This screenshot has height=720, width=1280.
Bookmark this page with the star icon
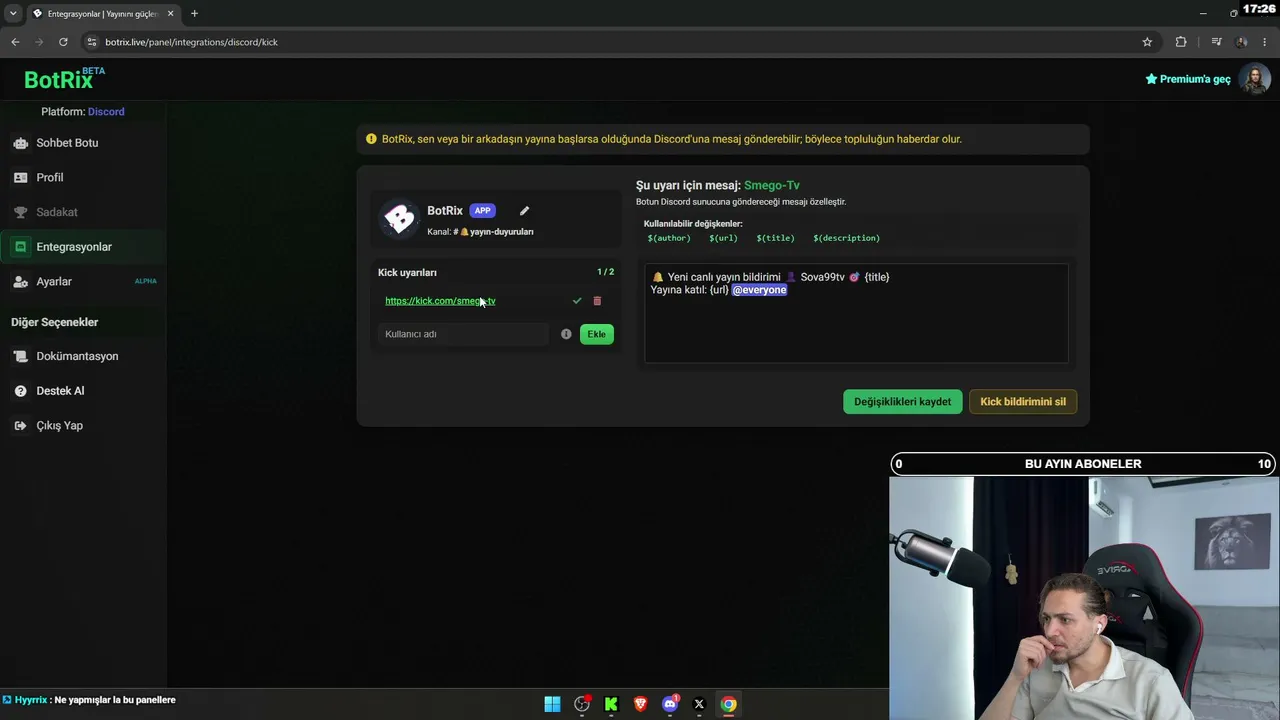click(x=1147, y=42)
